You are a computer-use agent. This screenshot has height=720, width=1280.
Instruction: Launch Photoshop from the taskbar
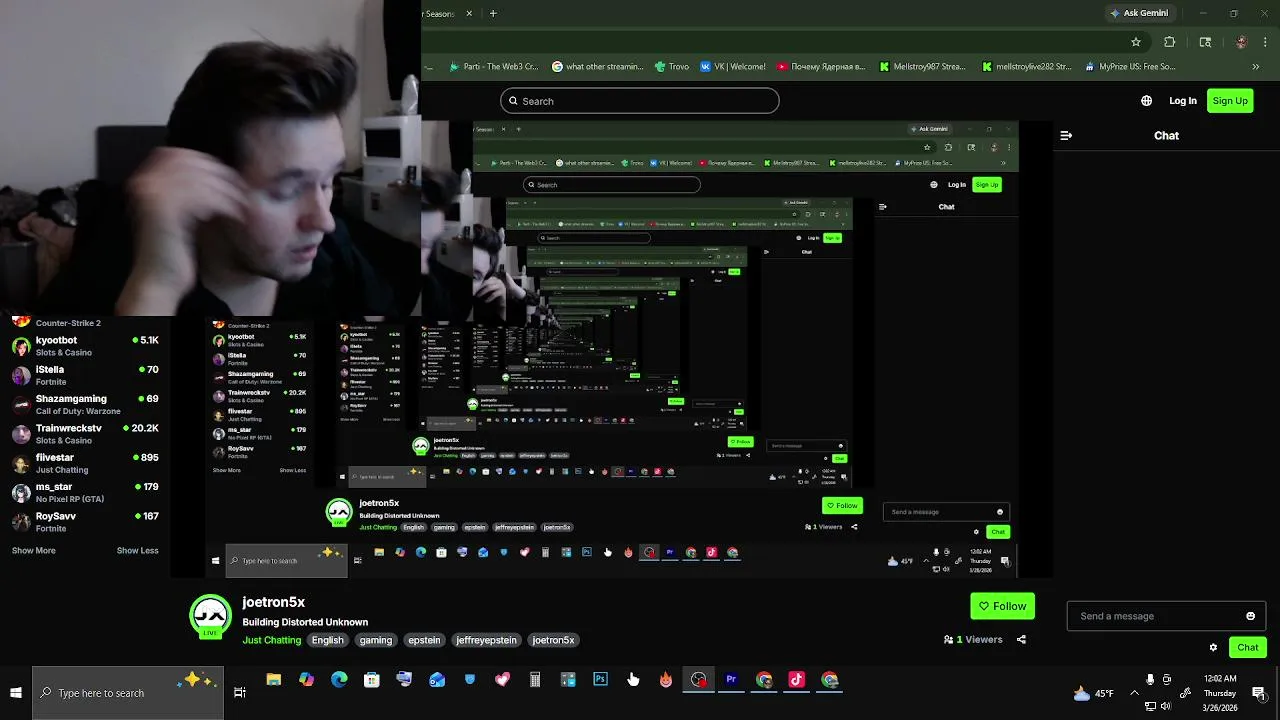click(600, 680)
